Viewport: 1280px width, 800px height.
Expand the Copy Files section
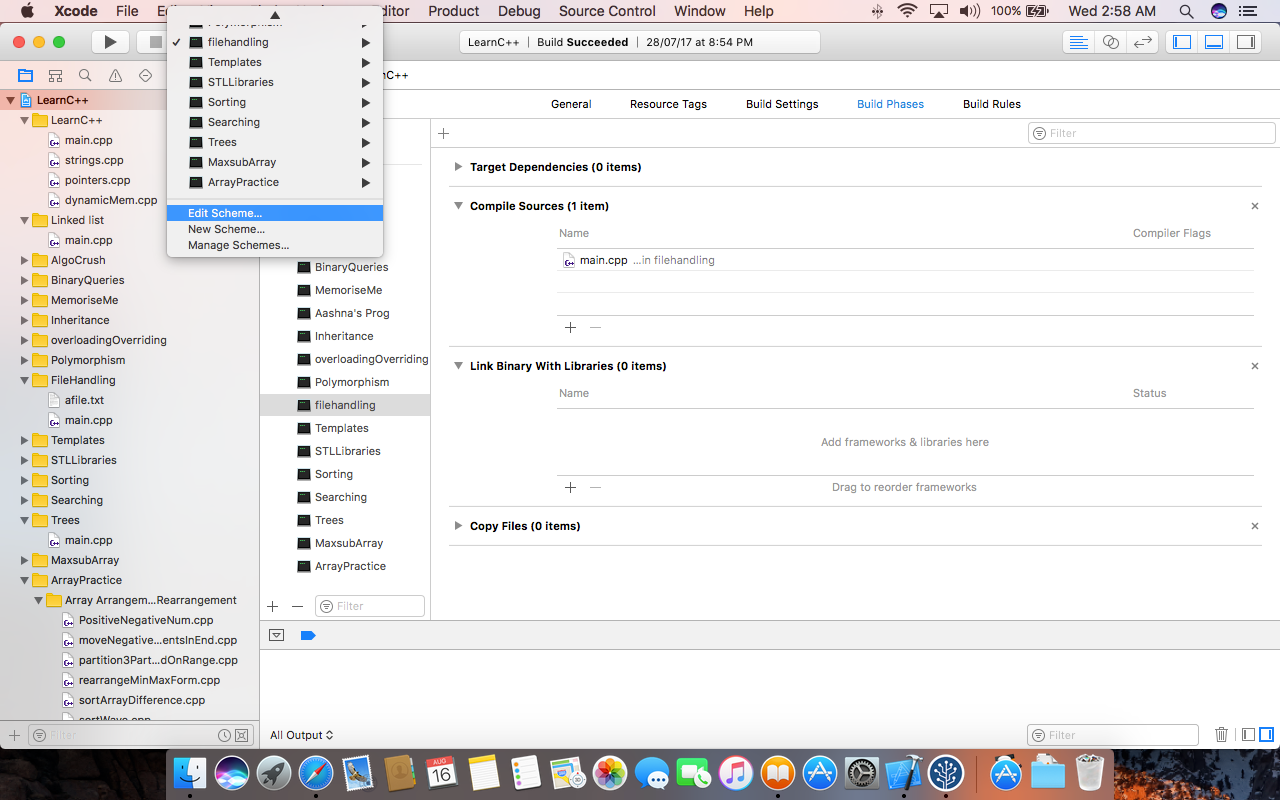click(x=458, y=526)
